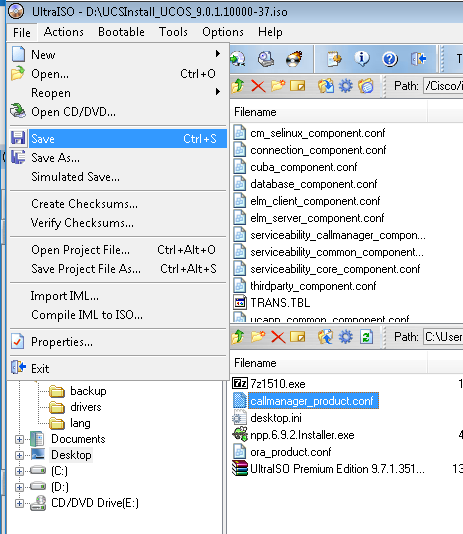Select the drivers folder in tree
Screen dimensions: 463x534
click(x=86, y=407)
